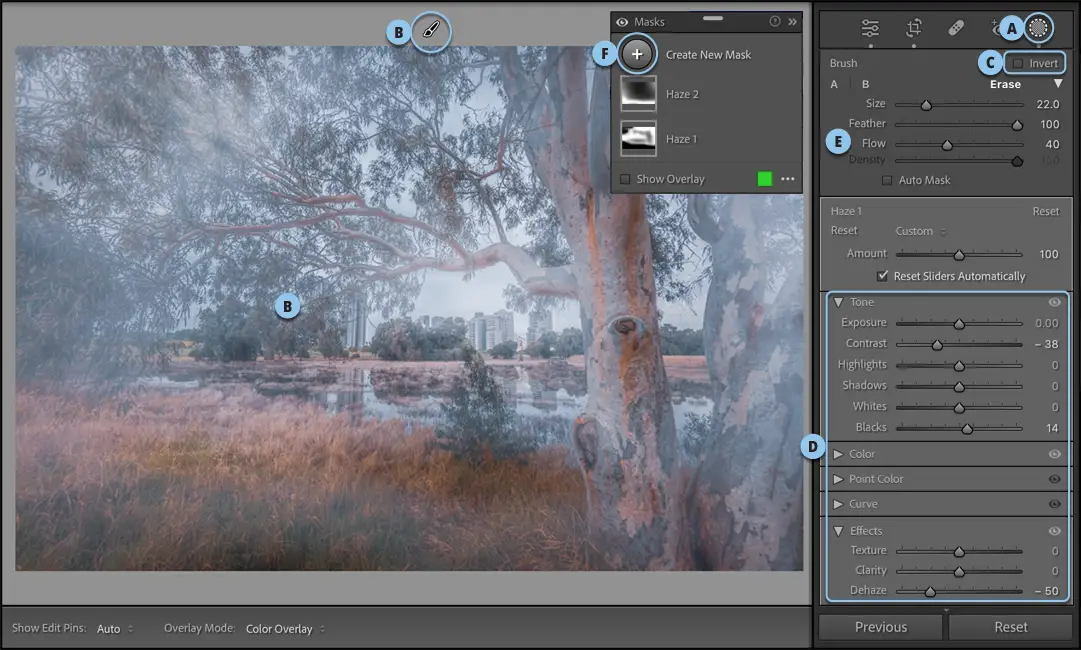Image resolution: width=1081 pixels, height=650 pixels.
Task: Click the Exposure value 0.00
Action: pyautogui.click(x=1047, y=323)
